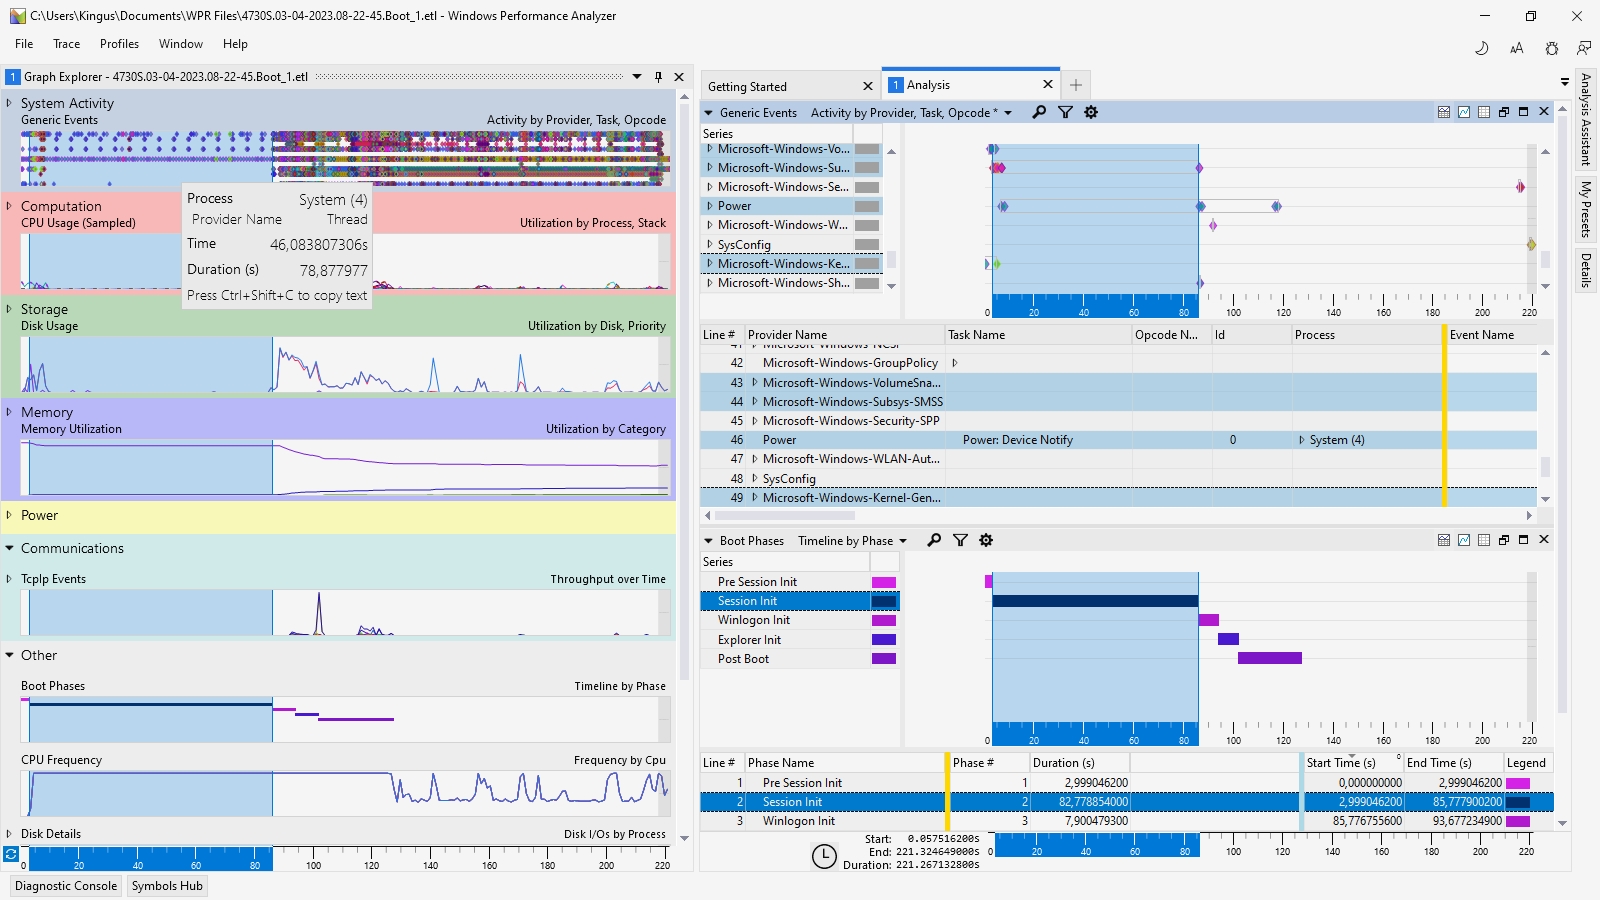Open the Diagnostic Console
The width and height of the screenshot is (1600, 900).
66,886
